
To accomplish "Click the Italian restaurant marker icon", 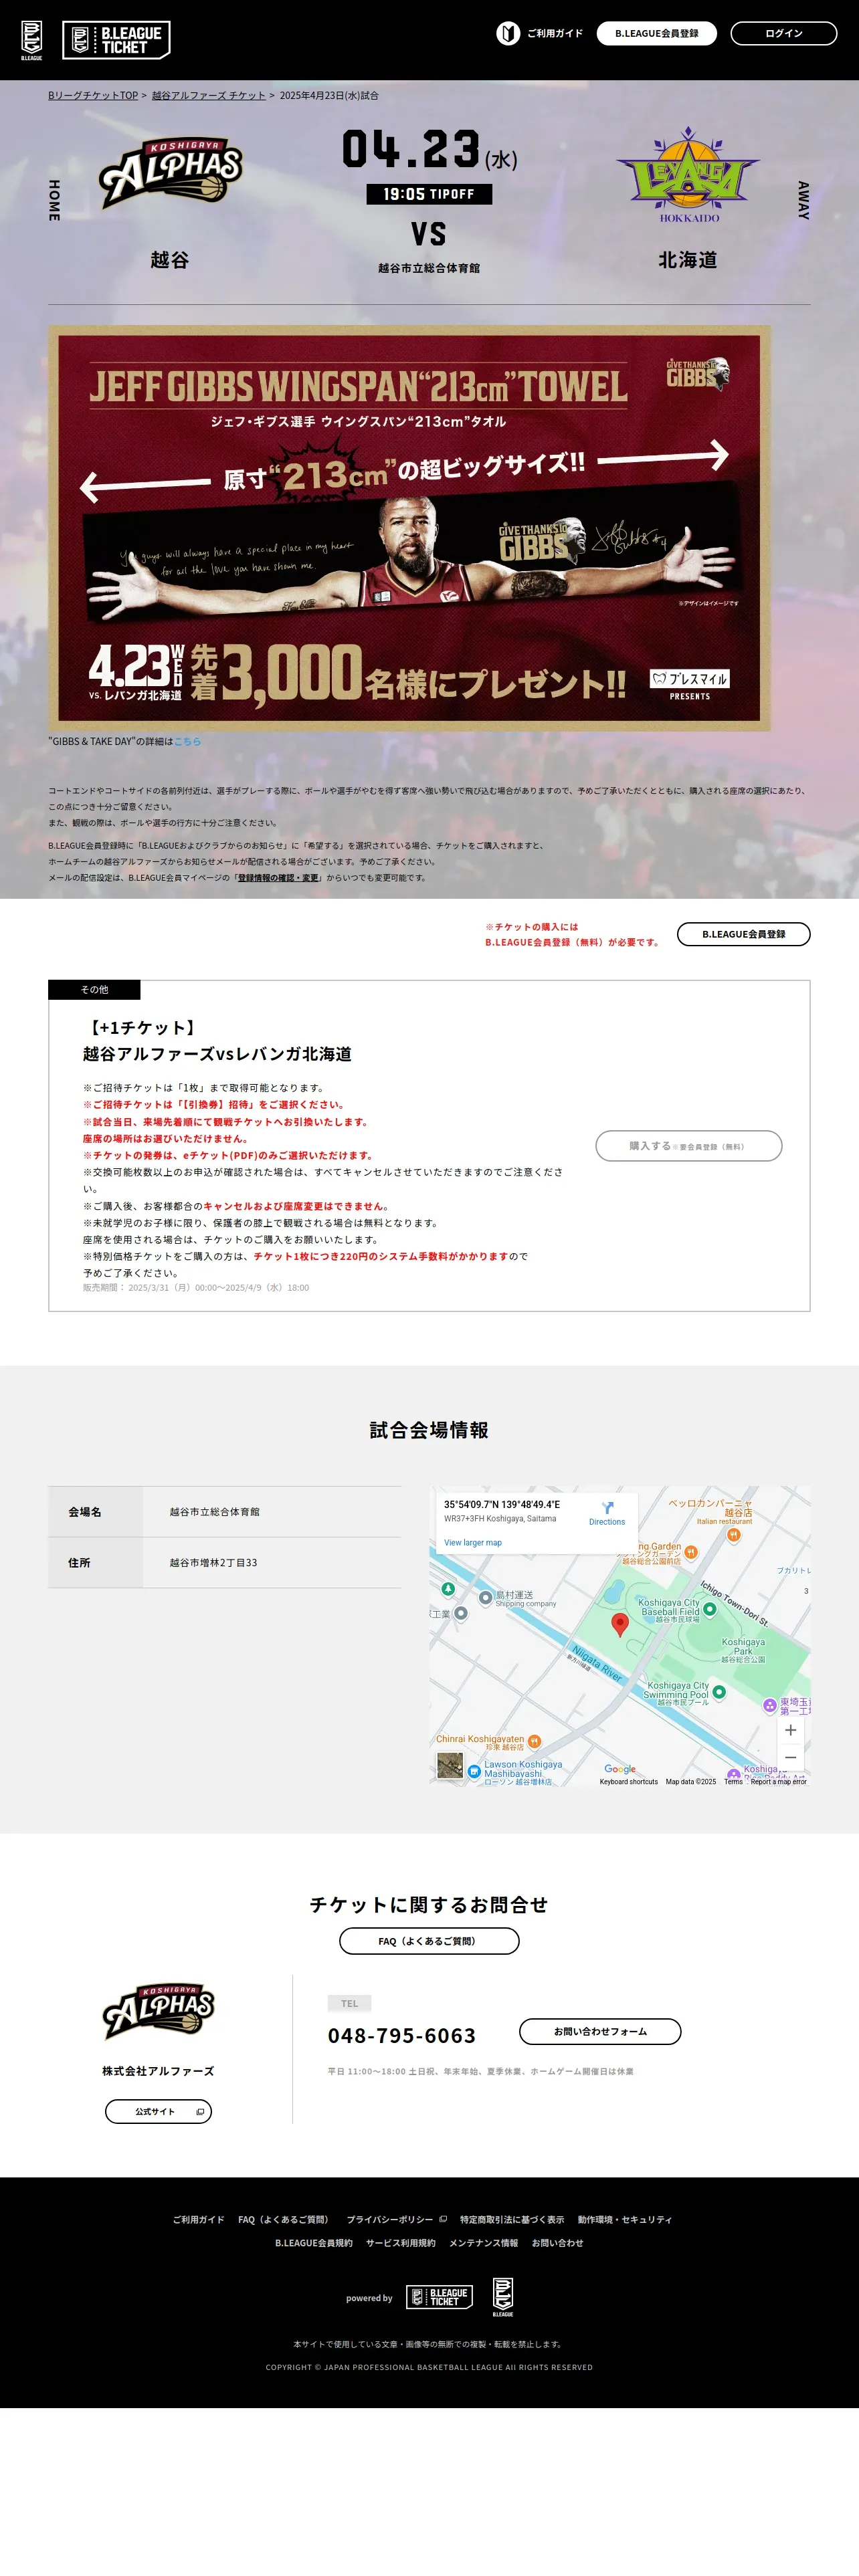I will (733, 1535).
